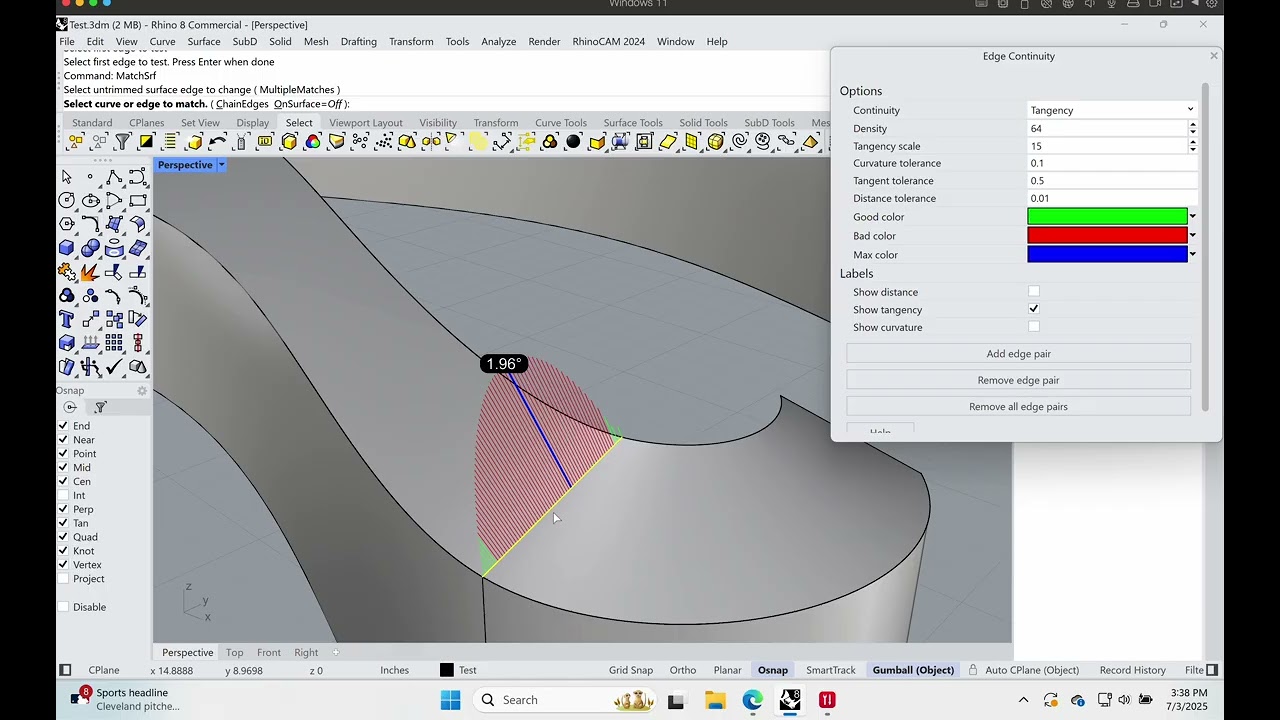Click the Add edge pair button

(x=1018, y=354)
